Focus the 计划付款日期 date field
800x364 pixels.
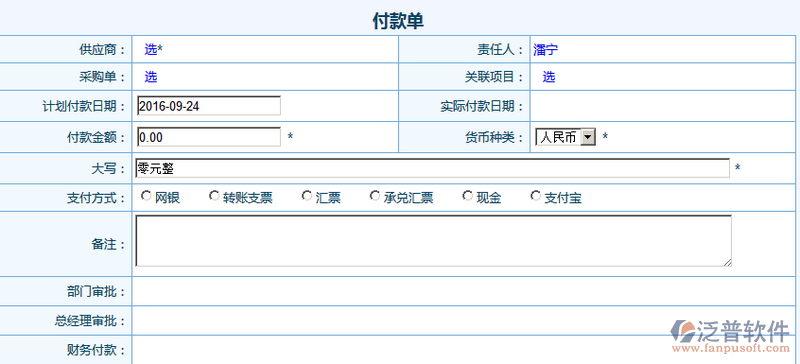[209, 106]
